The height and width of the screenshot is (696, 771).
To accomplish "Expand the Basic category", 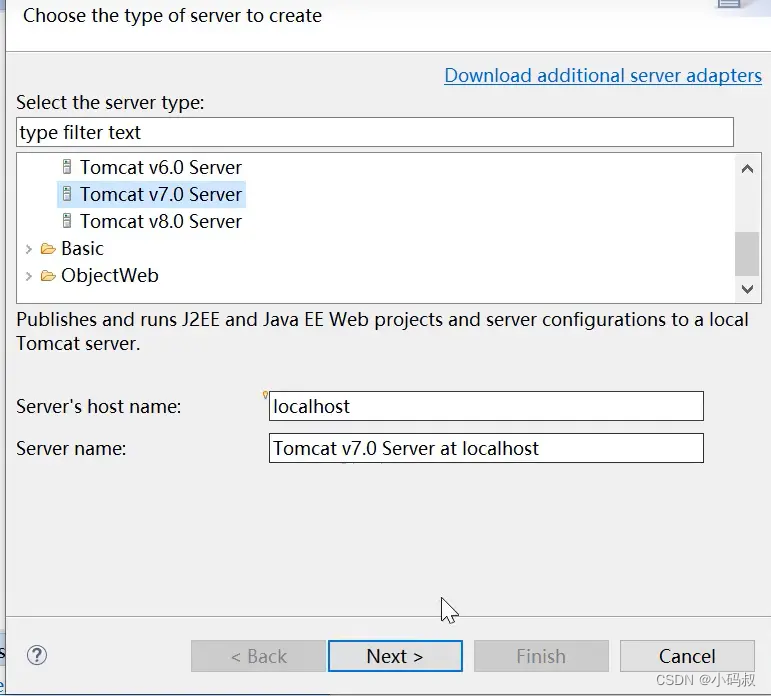I will point(29,249).
